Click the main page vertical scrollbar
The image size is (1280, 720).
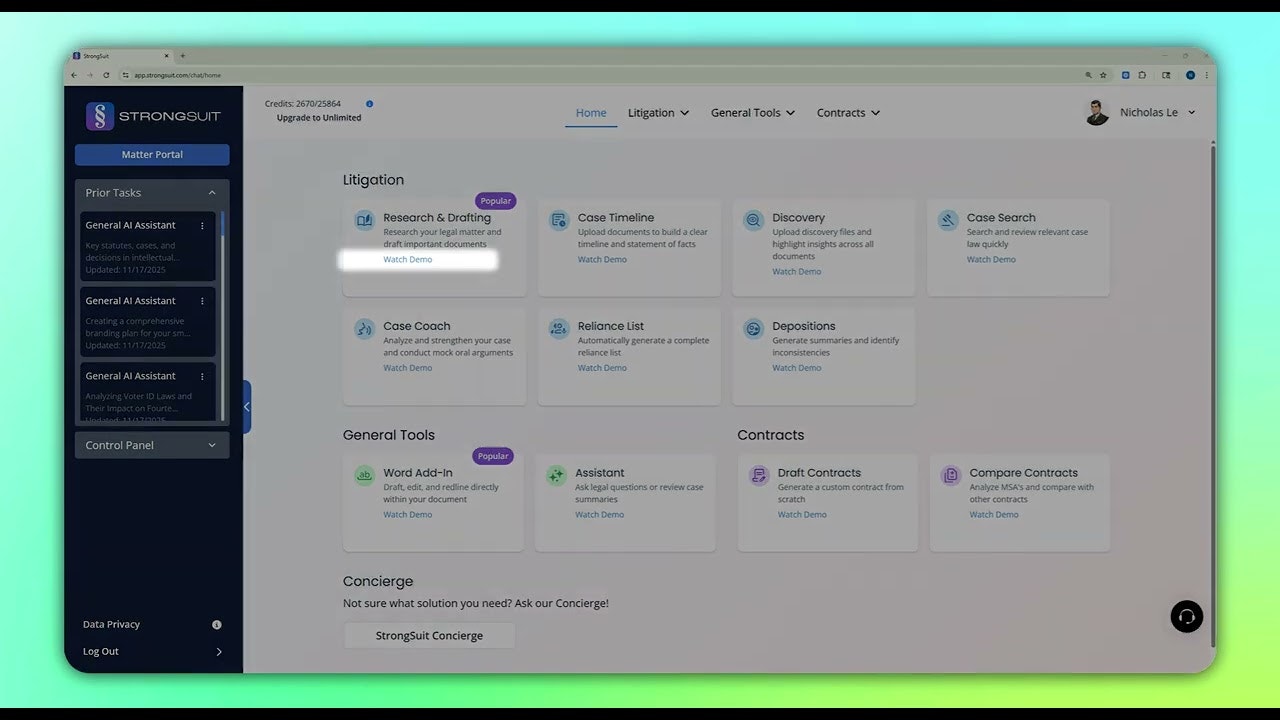1213,395
